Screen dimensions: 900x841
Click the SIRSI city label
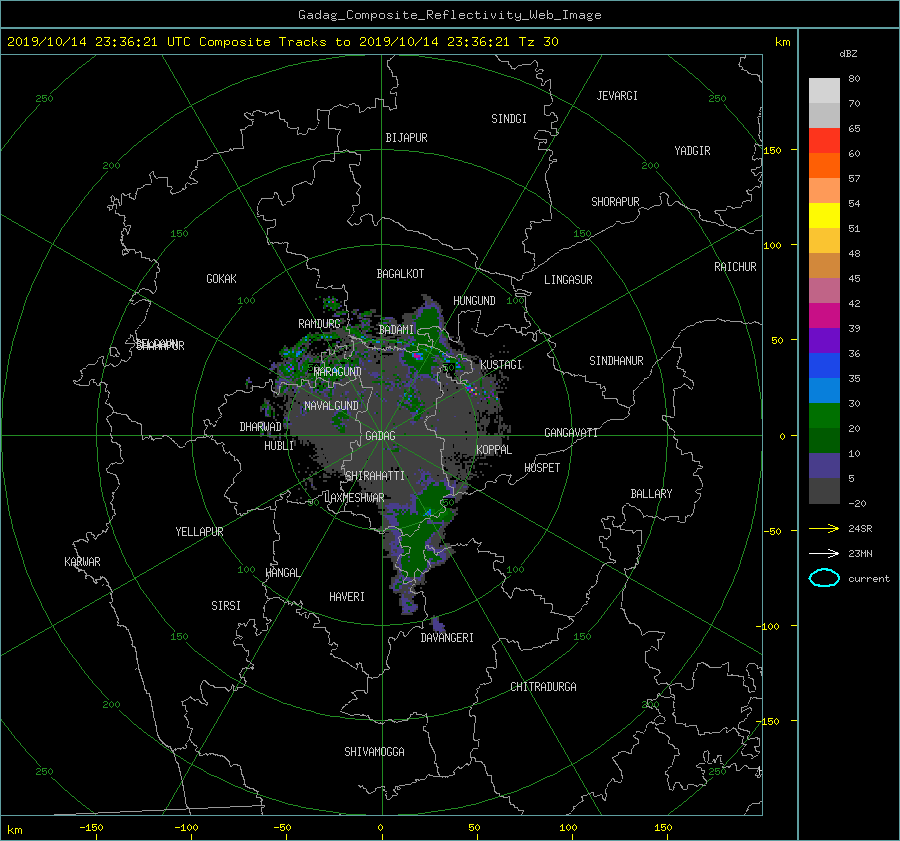pos(226,606)
